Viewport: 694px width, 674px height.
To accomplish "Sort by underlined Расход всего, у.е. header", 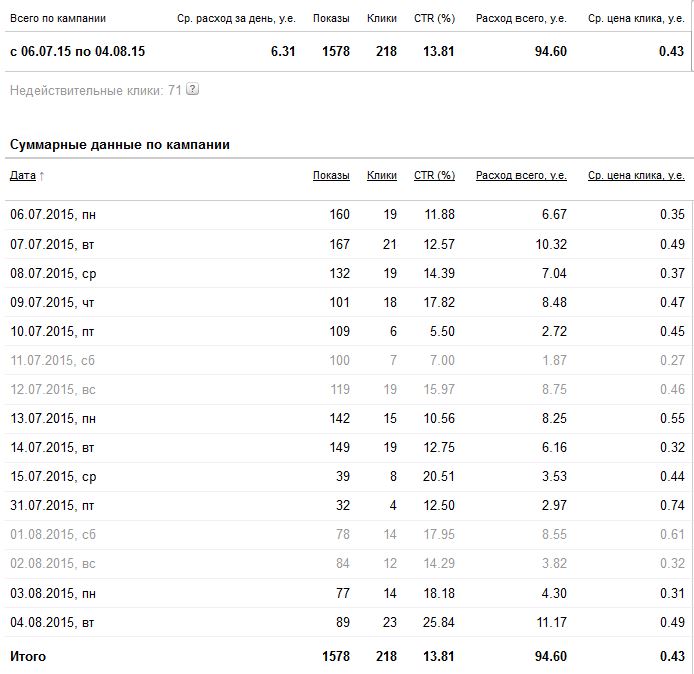I will pos(521,175).
